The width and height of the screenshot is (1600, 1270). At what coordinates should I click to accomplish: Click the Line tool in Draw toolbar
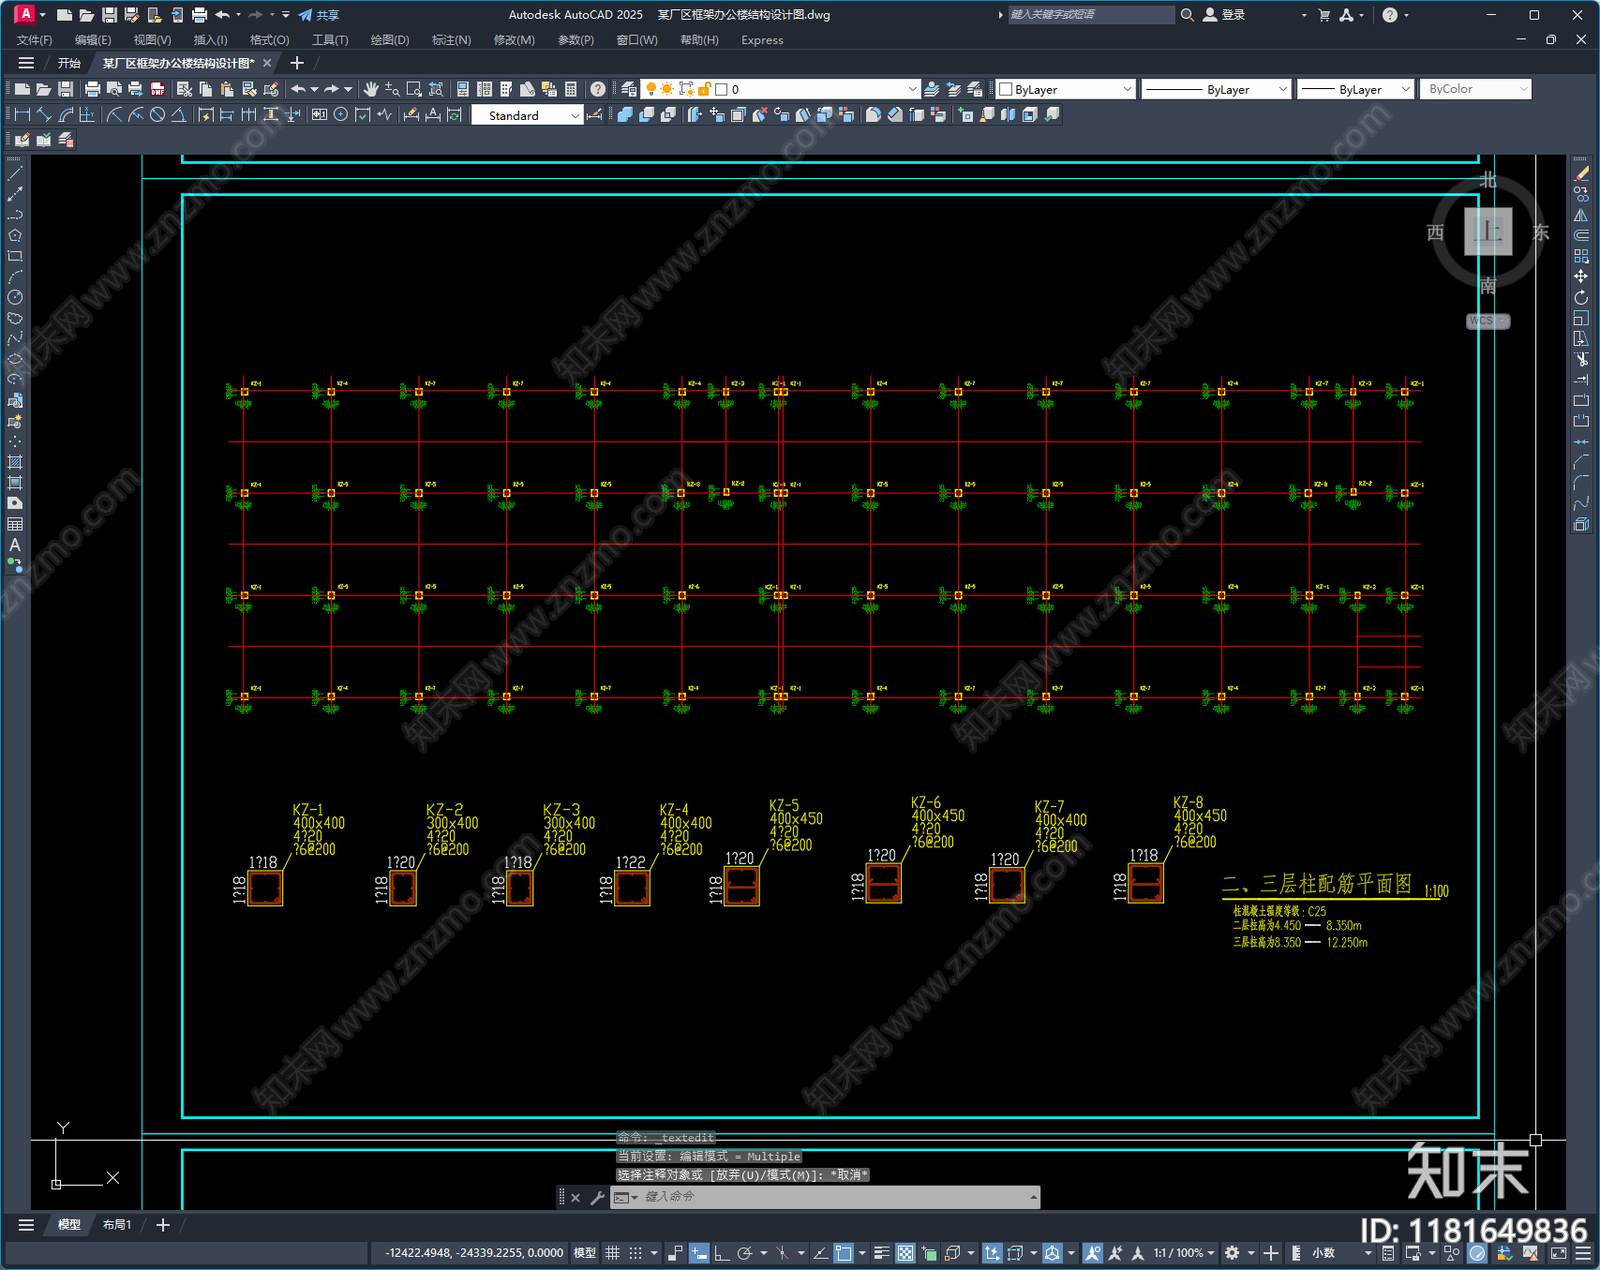pos(15,174)
